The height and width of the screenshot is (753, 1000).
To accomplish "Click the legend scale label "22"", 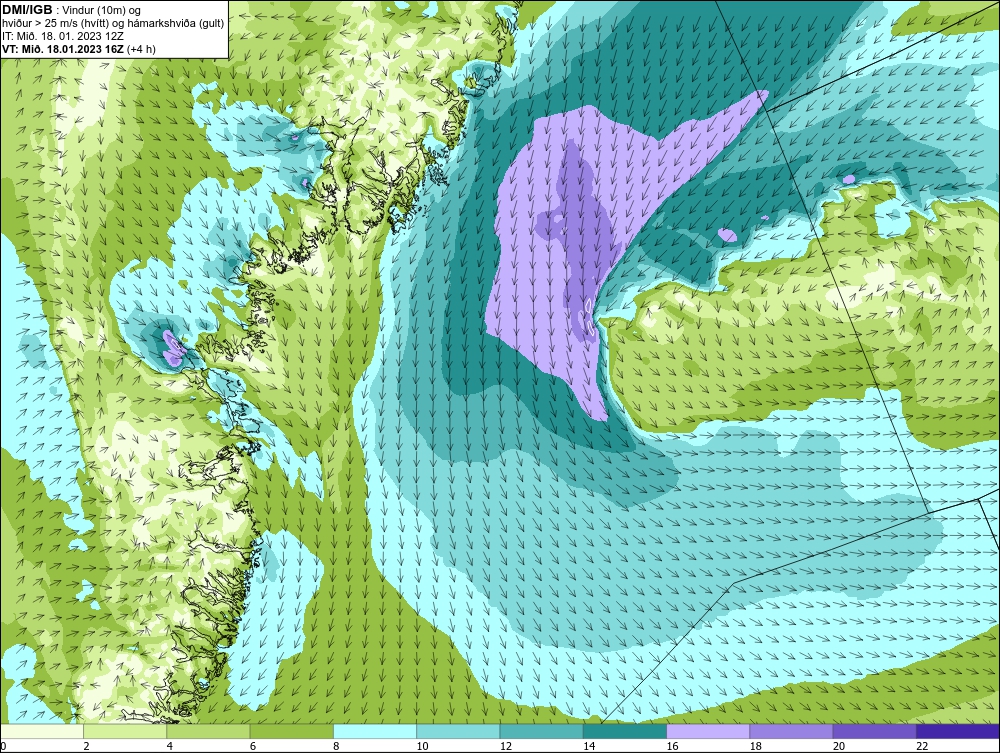I will 922,746.
